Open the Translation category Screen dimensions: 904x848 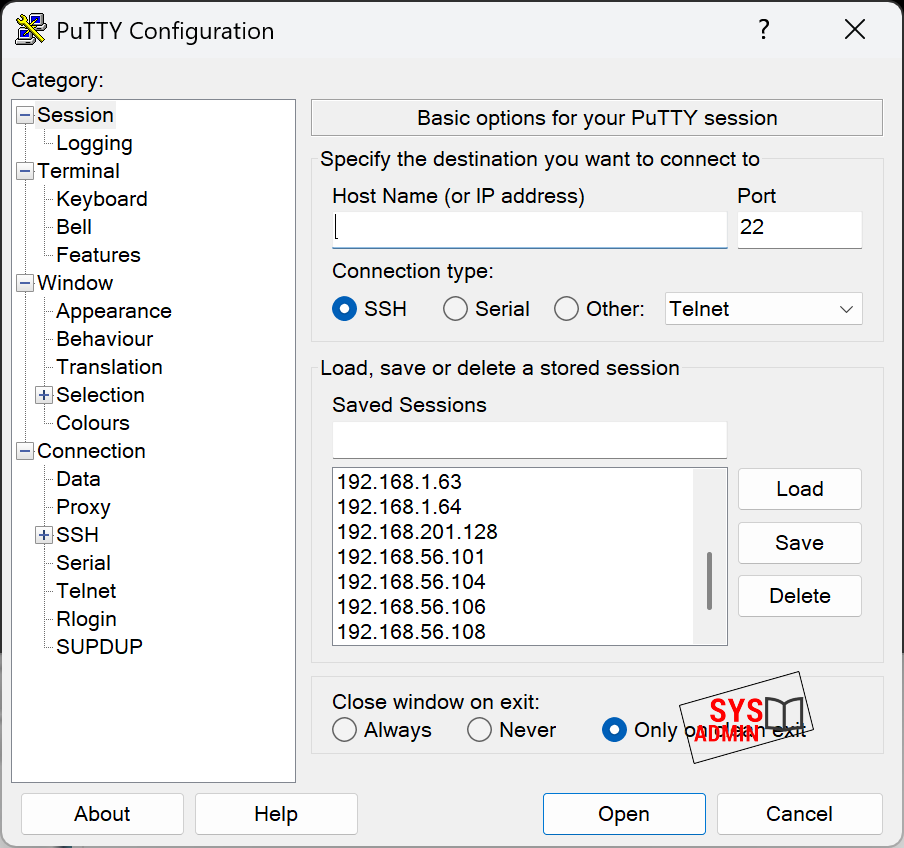coord(110,367)
